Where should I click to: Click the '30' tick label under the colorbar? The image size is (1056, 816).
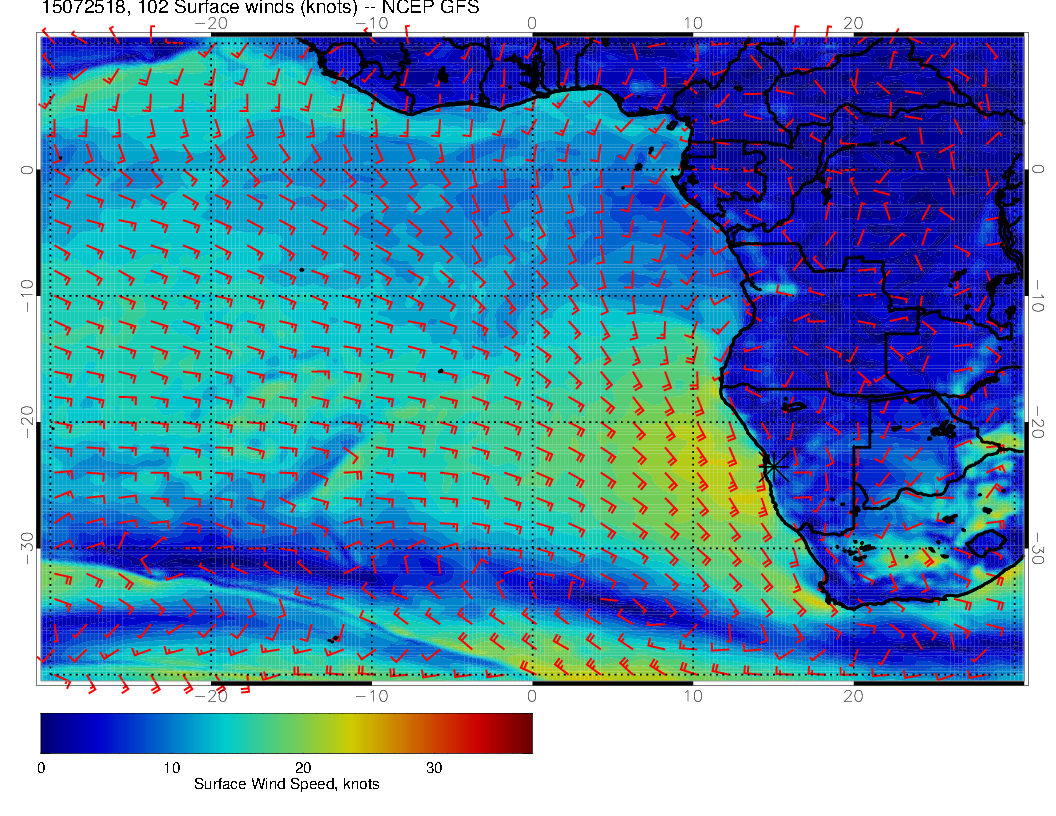[434, 768]
